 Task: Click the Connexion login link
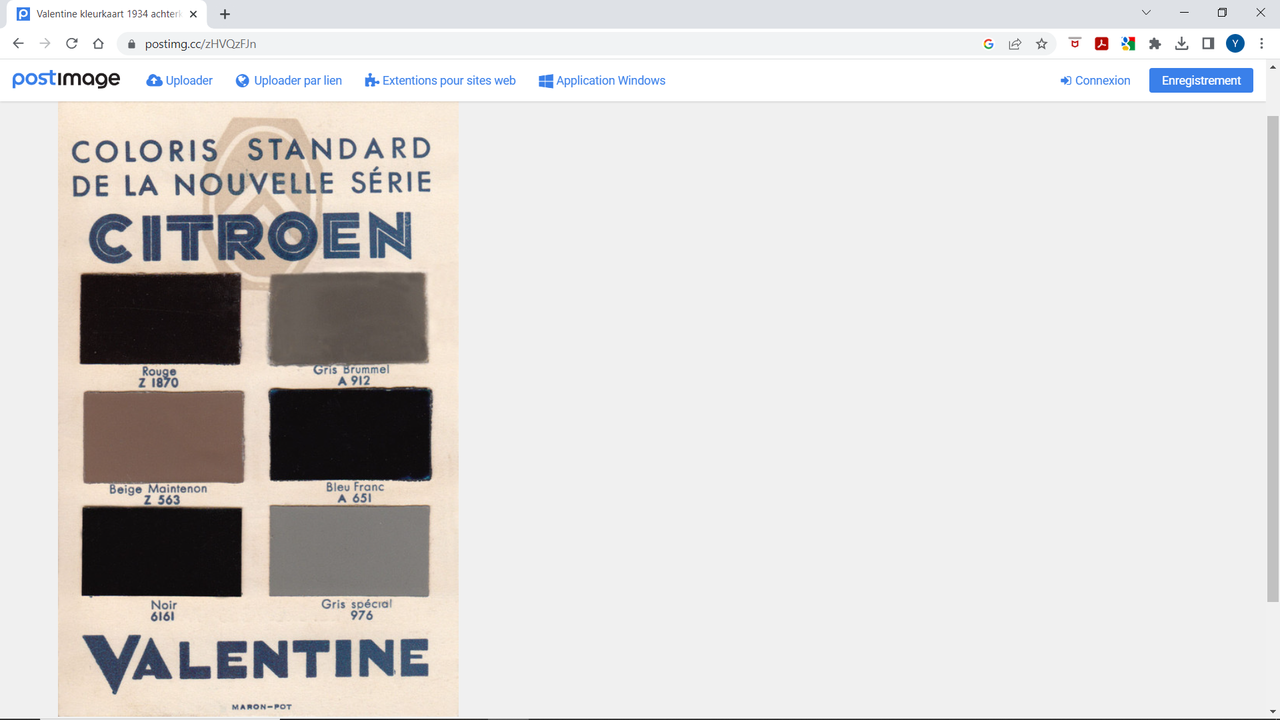click(x=1095, y=81)
